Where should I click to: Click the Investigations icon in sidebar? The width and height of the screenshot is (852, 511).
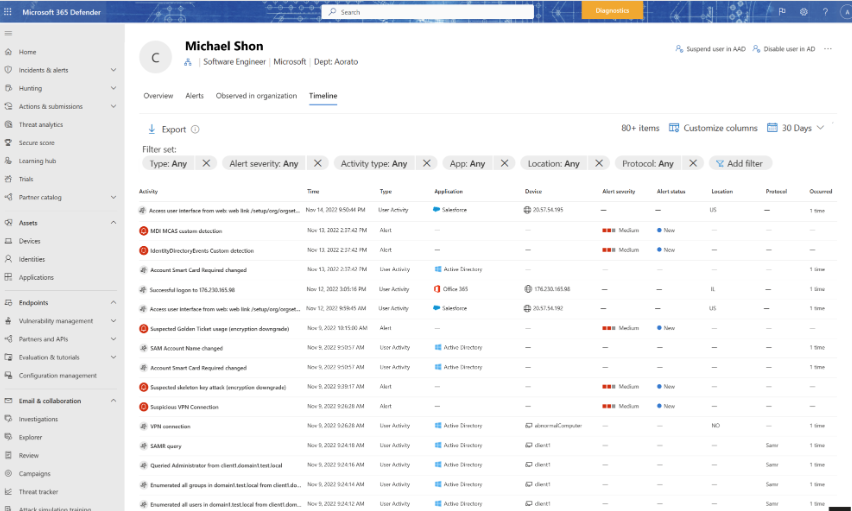coord(8,419)
